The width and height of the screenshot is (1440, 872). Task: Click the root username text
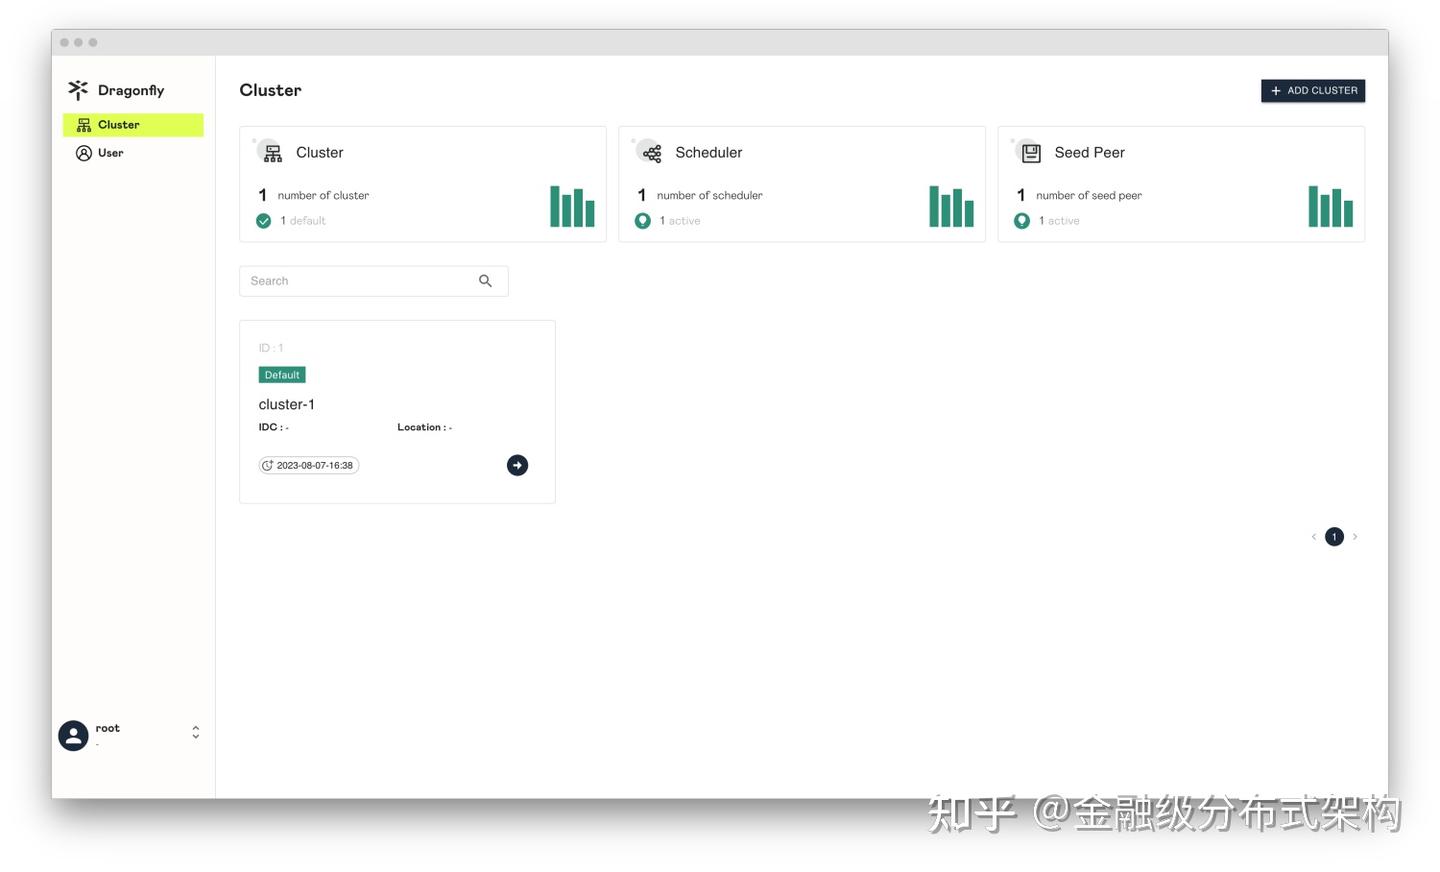click(x=108, y=728)
